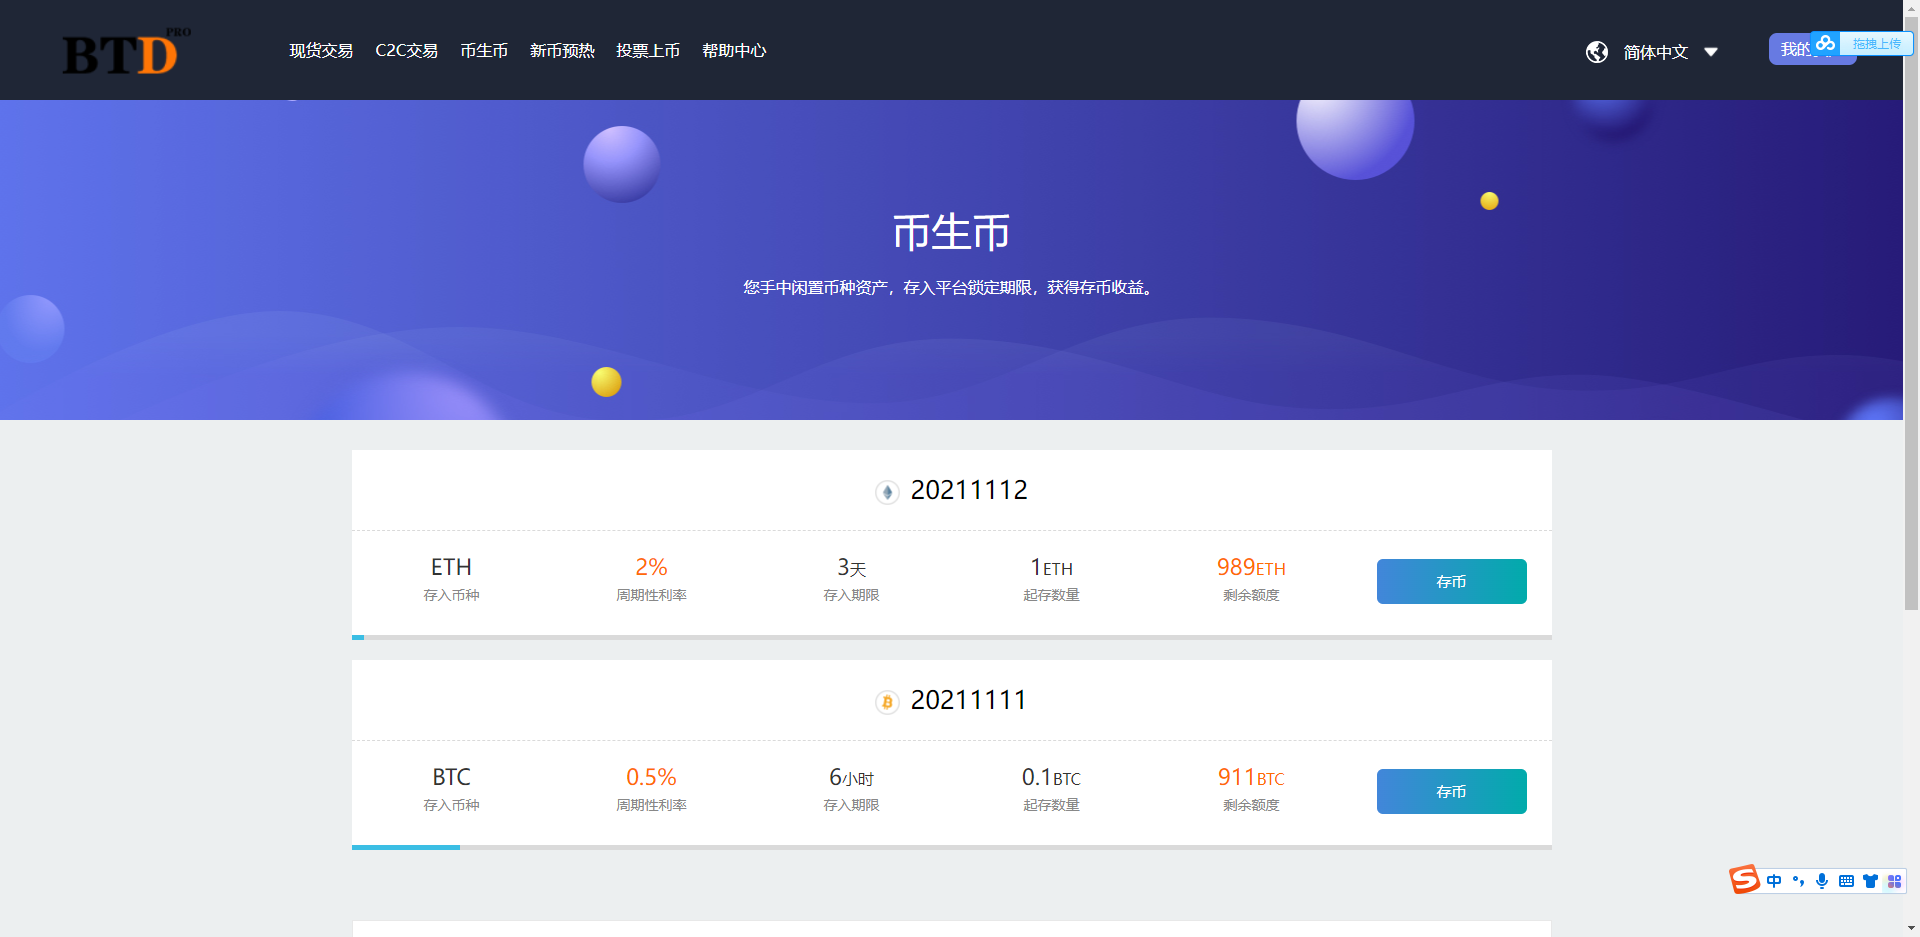This screenshot has height=937, width=1920.
Task: Open the IME toolbox grid icon
Action: point(1894,881)
